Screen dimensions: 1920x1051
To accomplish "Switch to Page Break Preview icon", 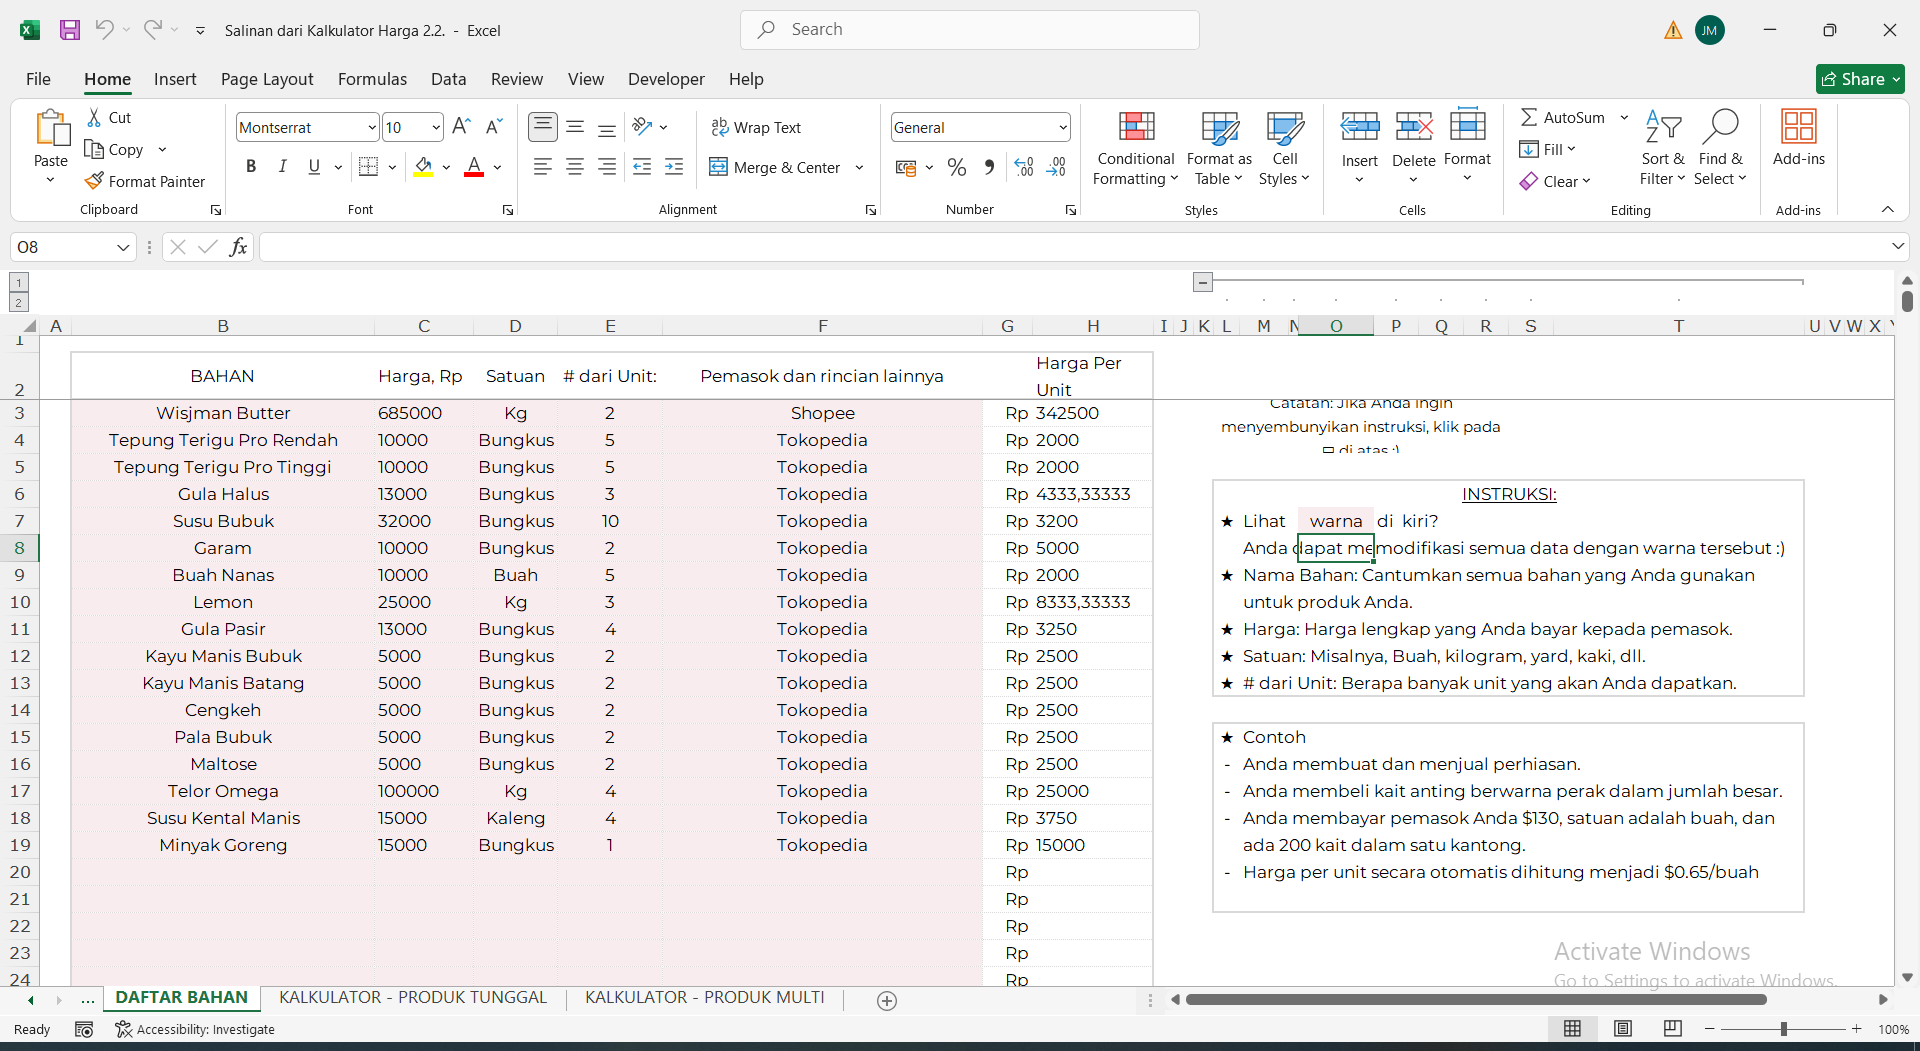I will (1673, 1029).
